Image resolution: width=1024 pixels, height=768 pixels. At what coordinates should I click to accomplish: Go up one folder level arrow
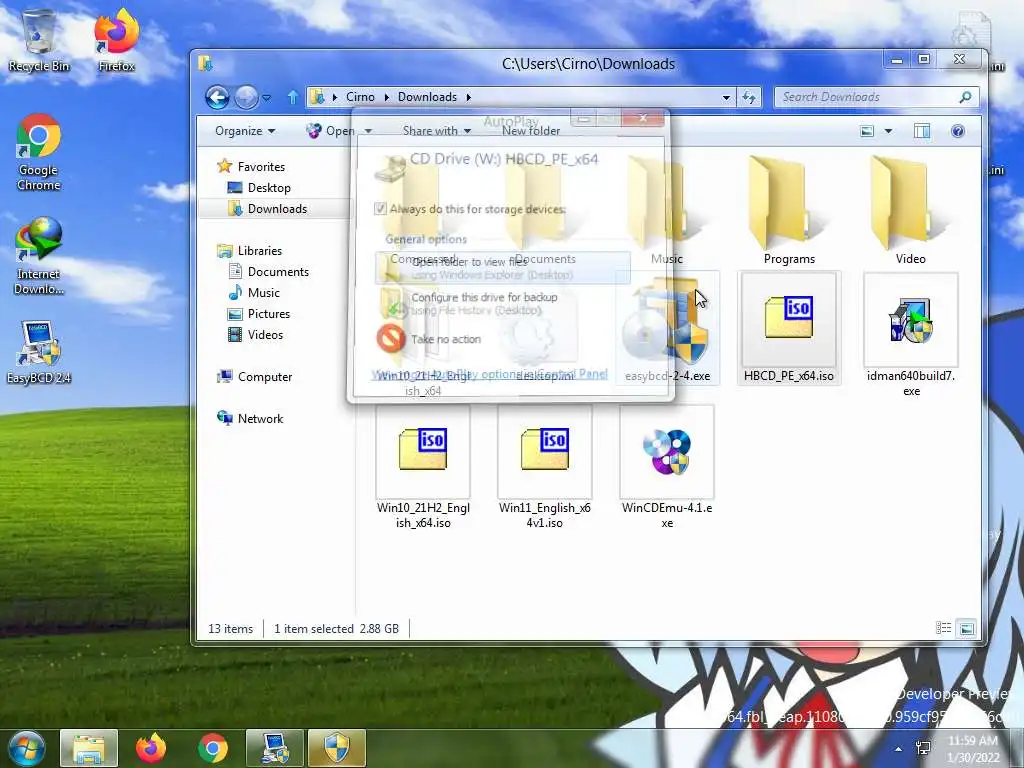[293, 97]
